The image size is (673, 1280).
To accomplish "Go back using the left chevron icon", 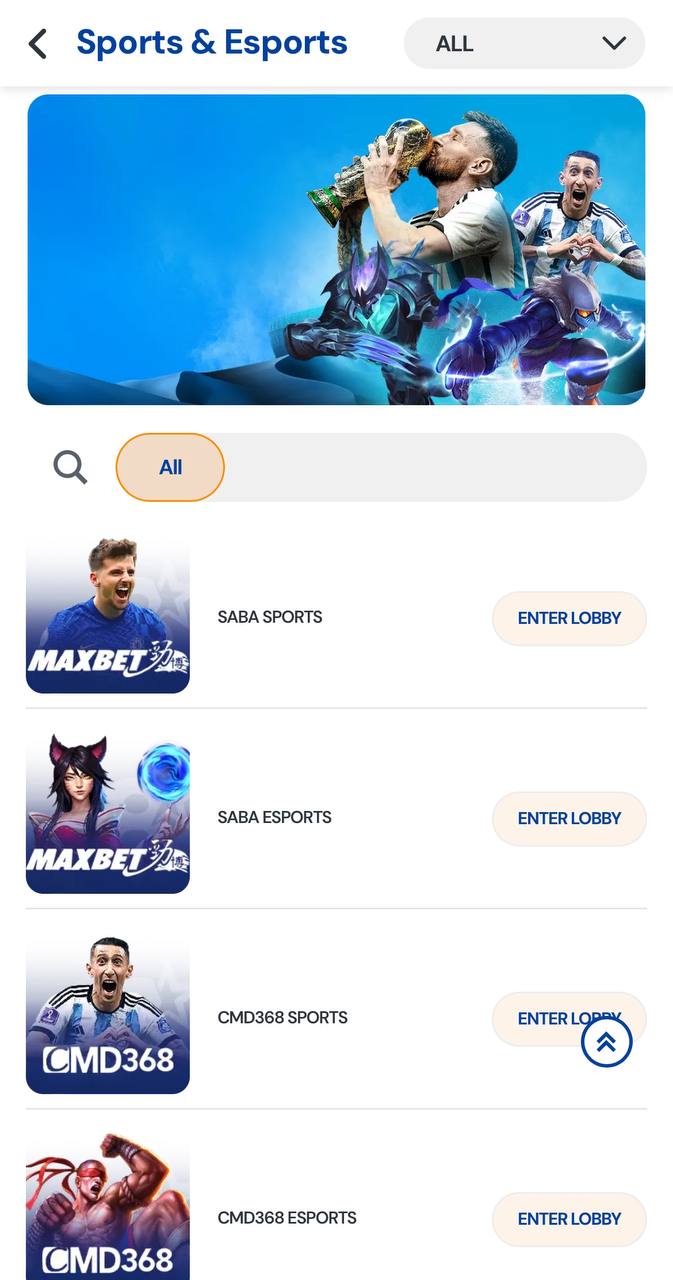I will point(38,44).
